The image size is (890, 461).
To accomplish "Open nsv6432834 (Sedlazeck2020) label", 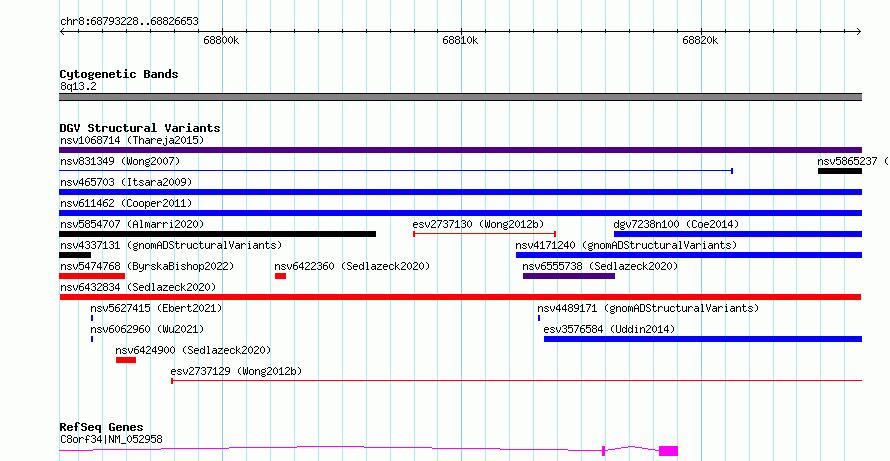I will click(138, 287).
